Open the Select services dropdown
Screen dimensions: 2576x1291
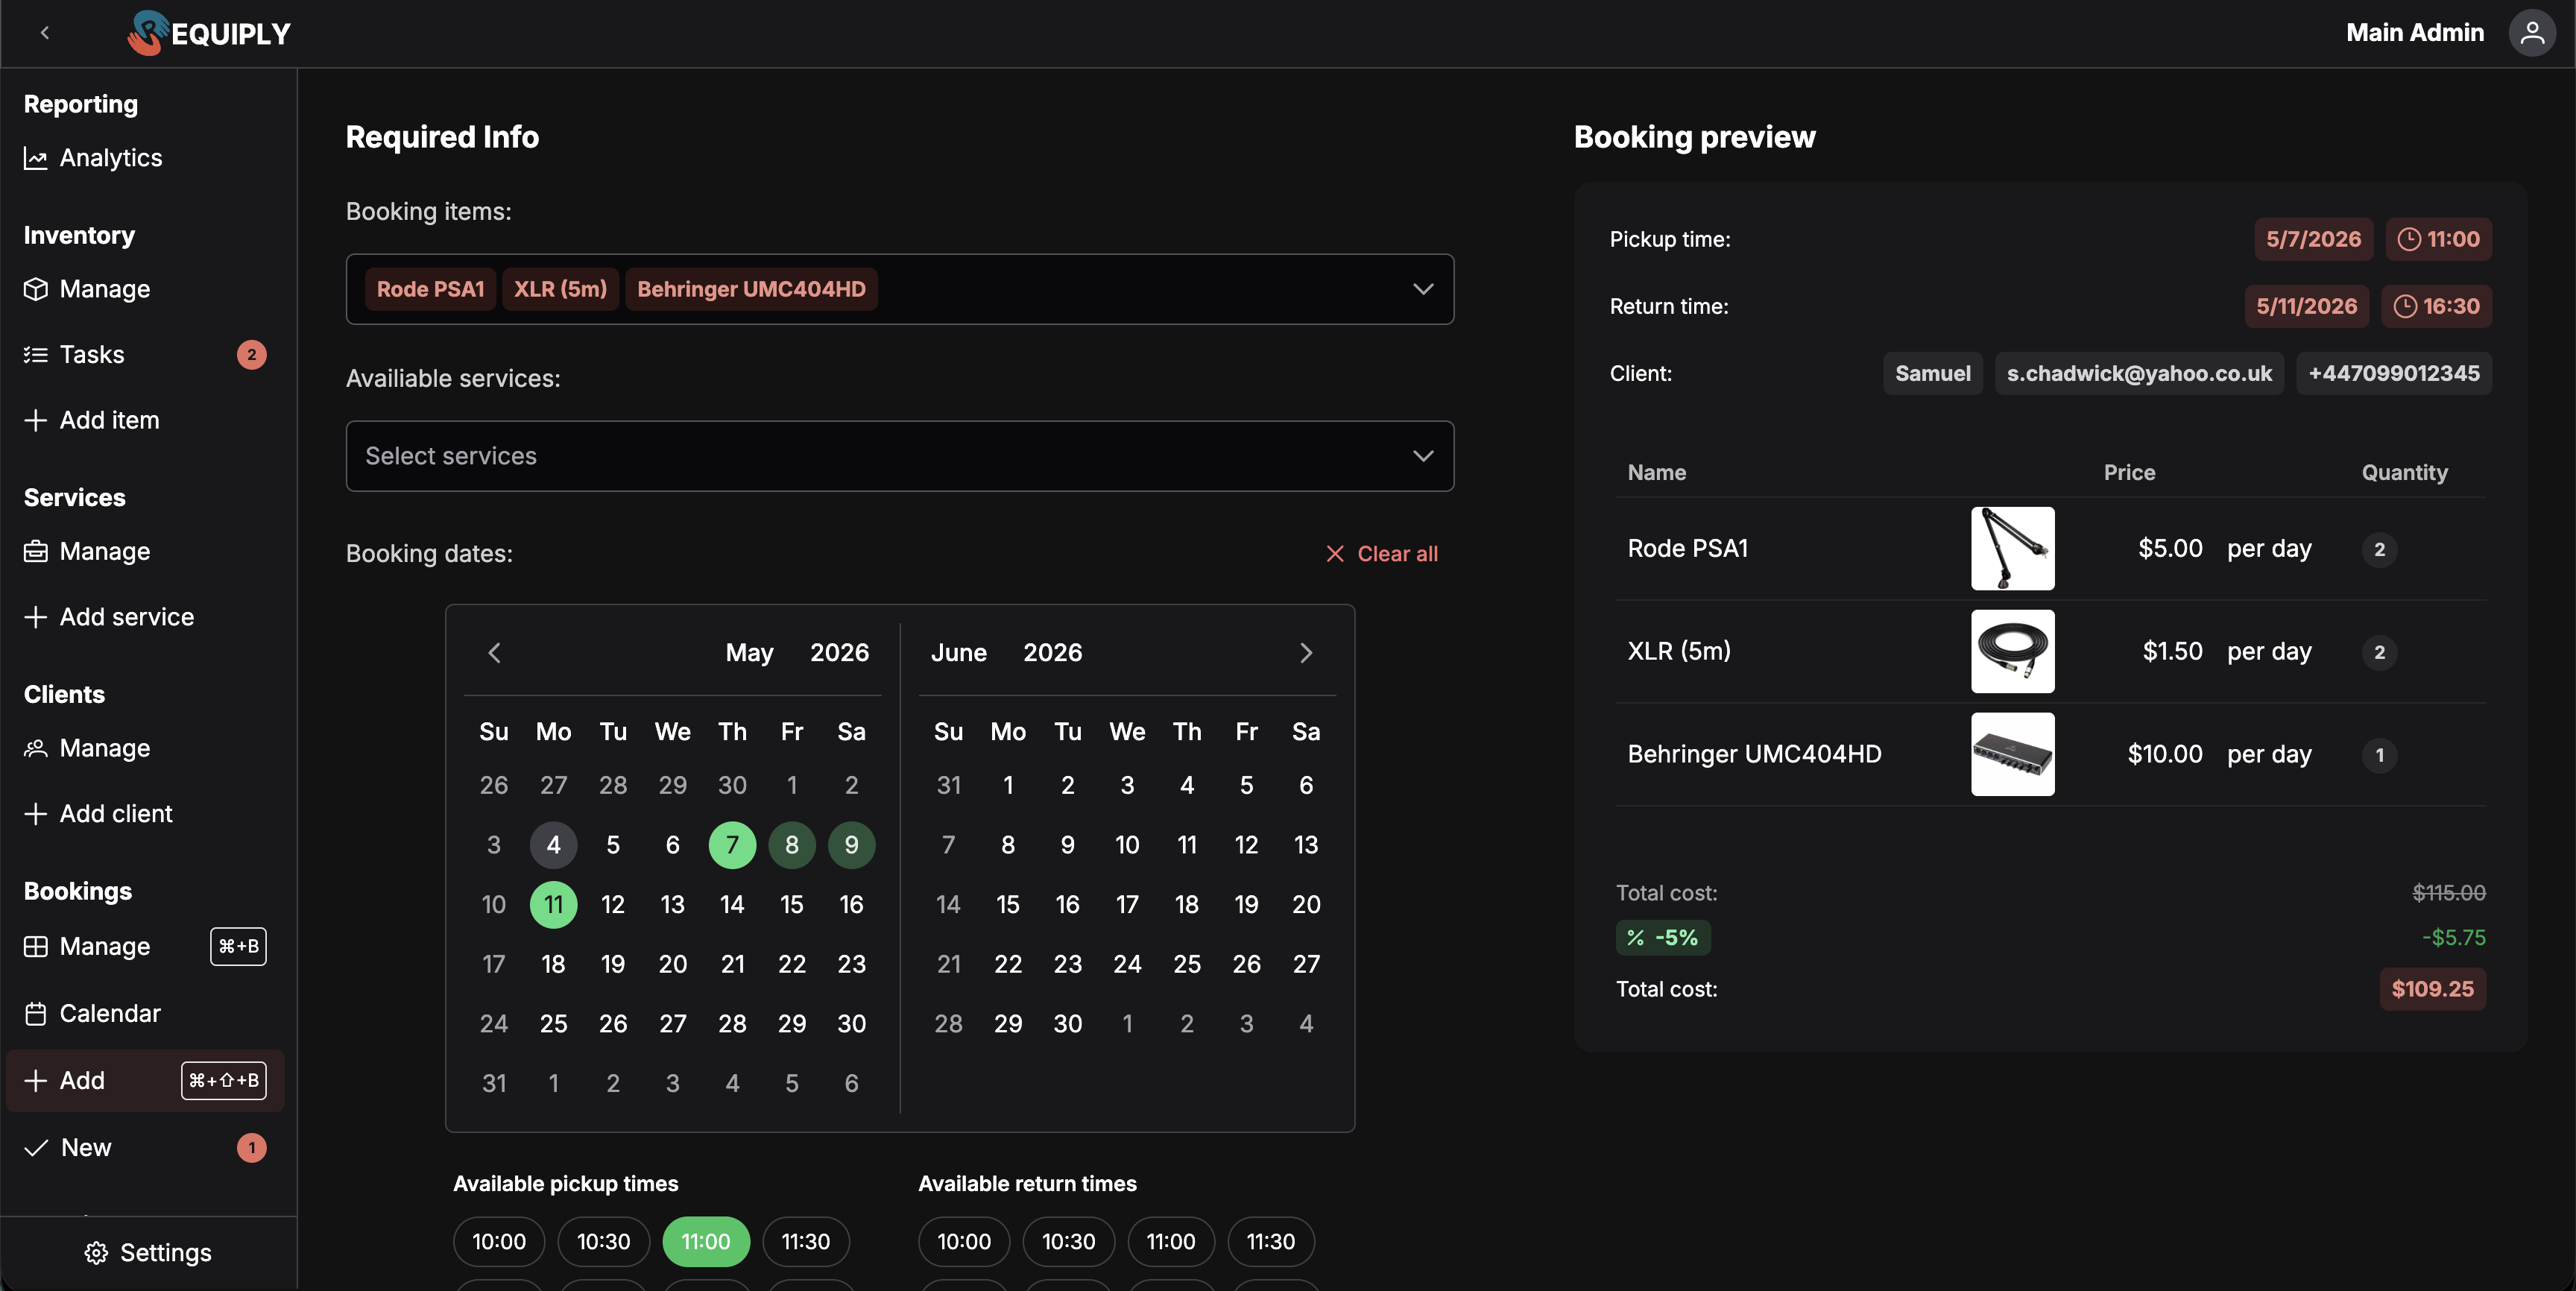(900, 456)
